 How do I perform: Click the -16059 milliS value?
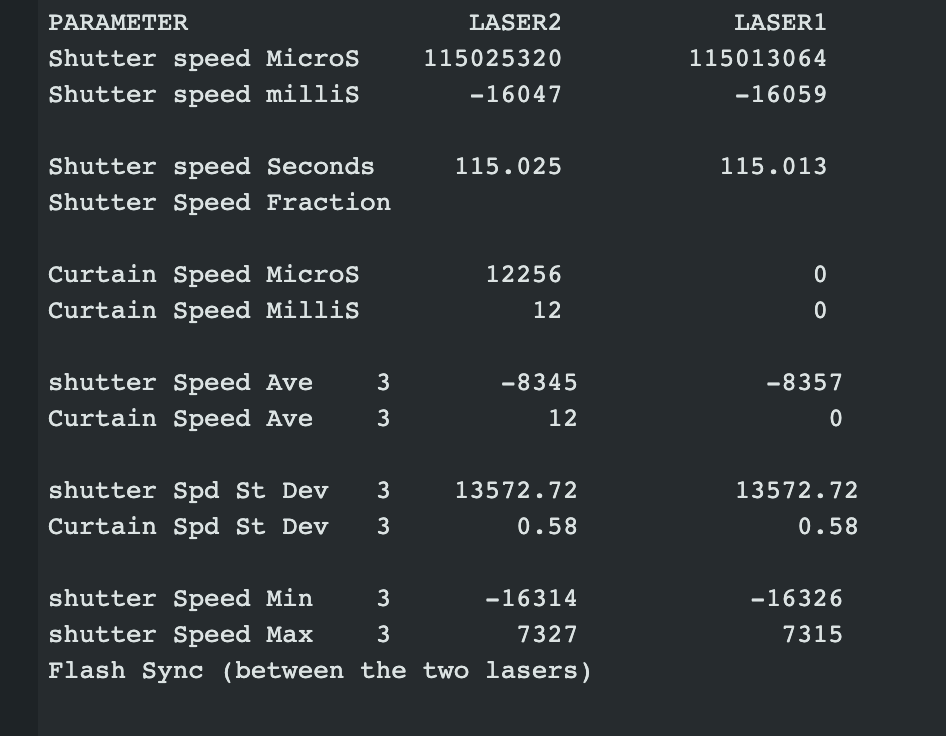(x=780, y=94)
